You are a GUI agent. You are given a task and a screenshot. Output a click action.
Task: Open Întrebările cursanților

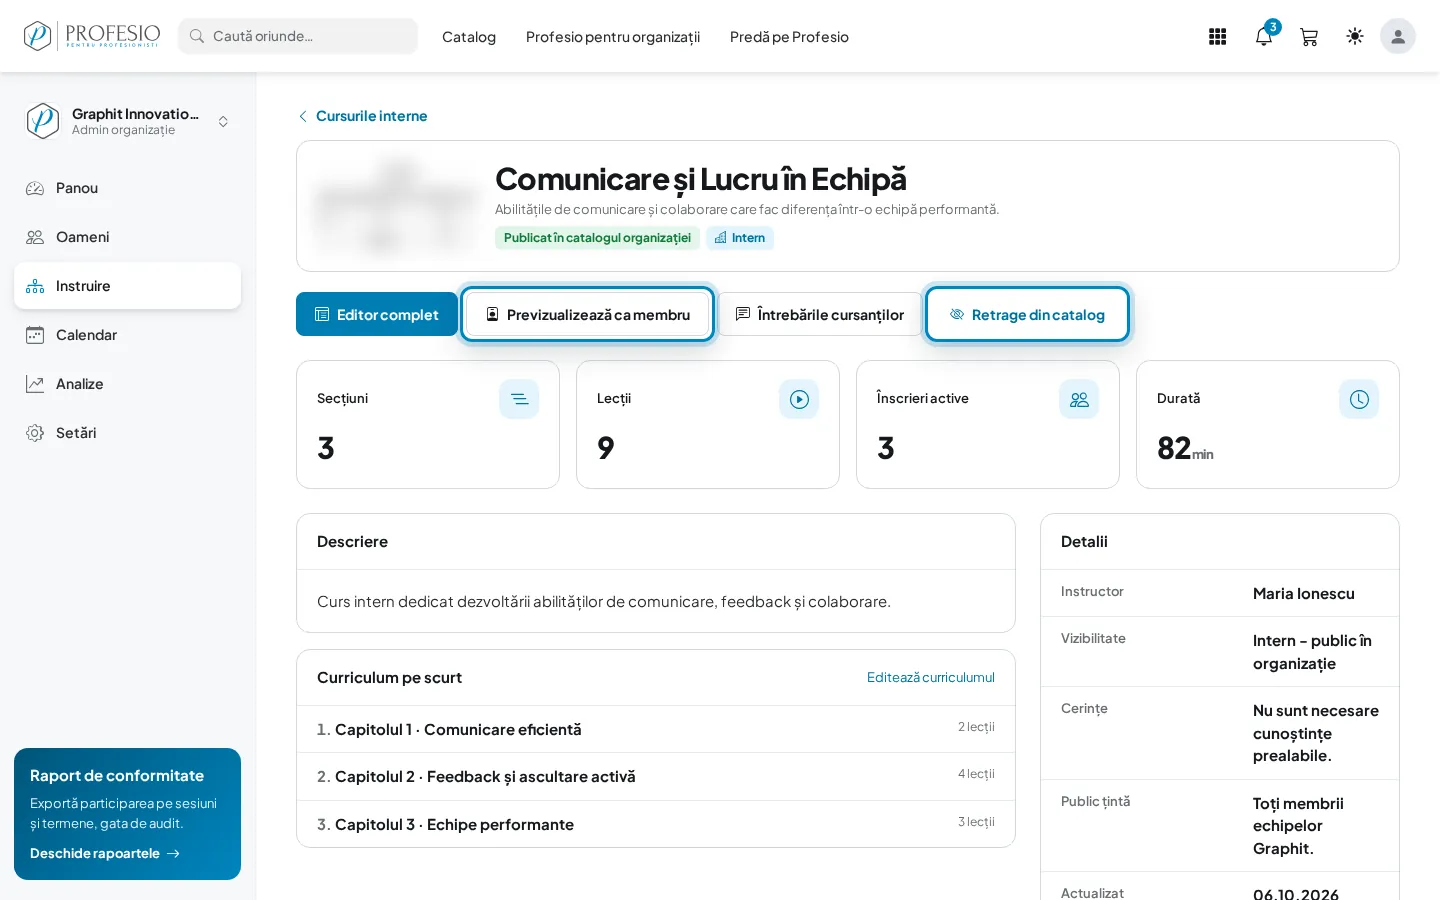pyautogui.click(x=820, y=314)
